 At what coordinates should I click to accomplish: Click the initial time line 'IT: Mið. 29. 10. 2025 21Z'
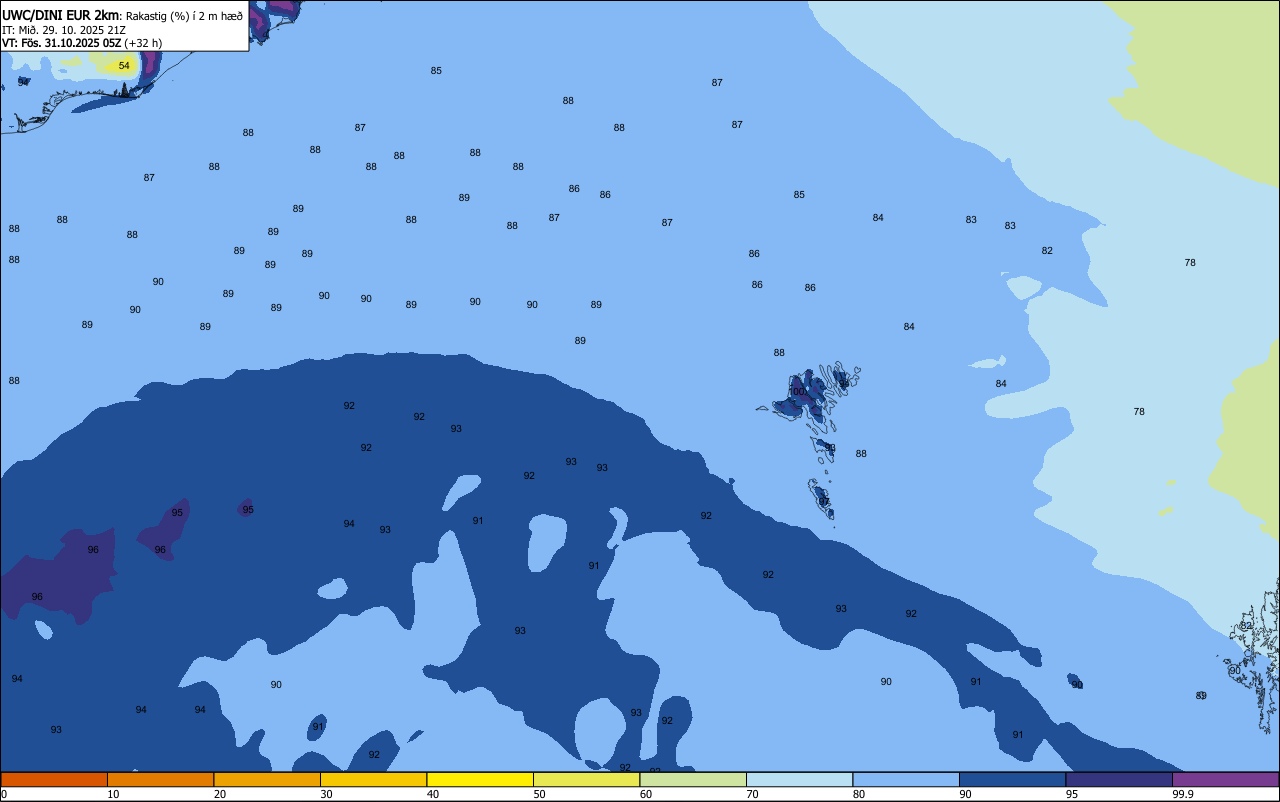pos(64,30)
